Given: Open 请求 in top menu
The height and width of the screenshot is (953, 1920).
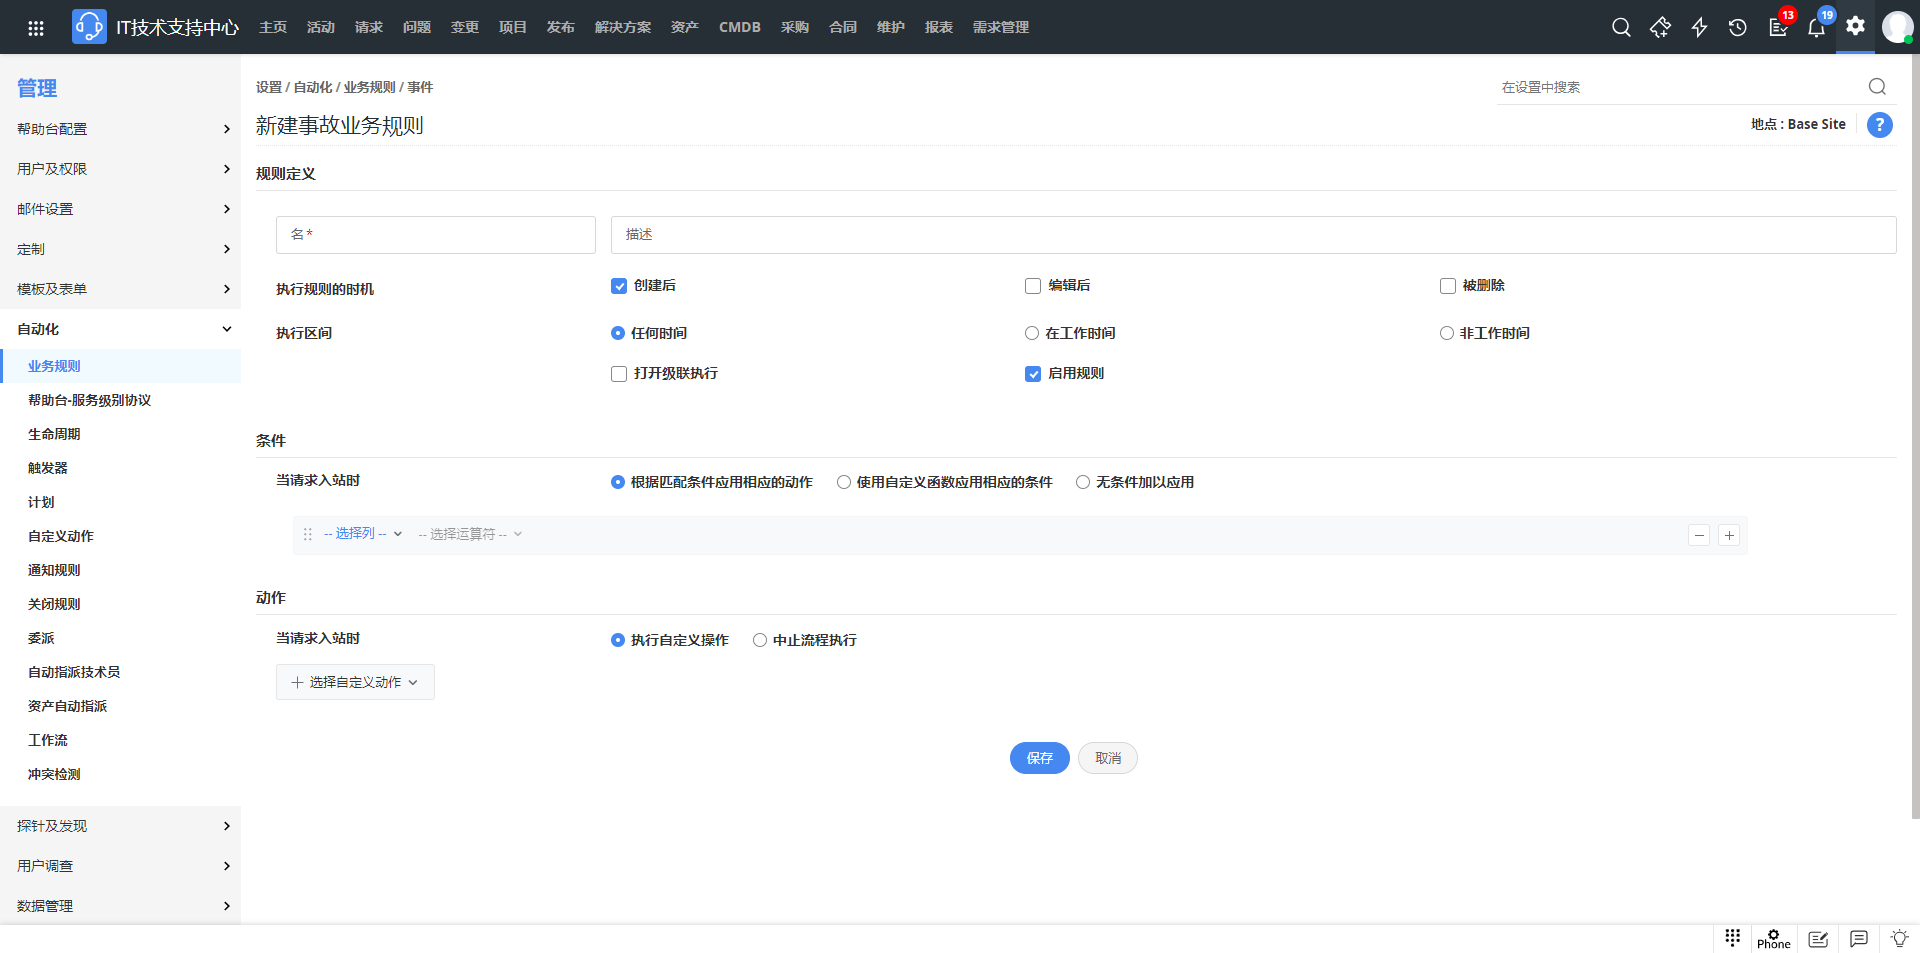Looking at the screenshot, I should point(369,27).
